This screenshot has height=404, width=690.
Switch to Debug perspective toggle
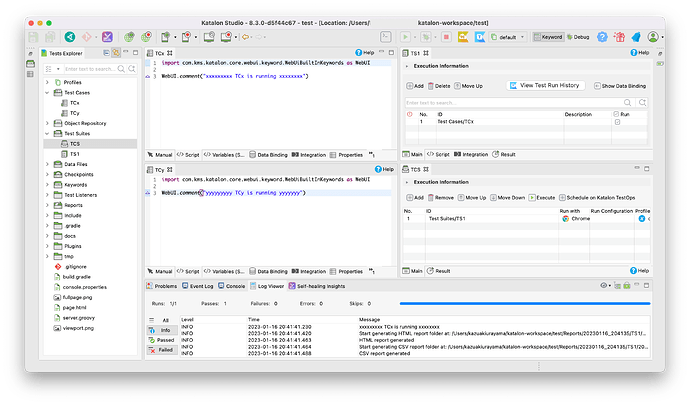point(578,37)
